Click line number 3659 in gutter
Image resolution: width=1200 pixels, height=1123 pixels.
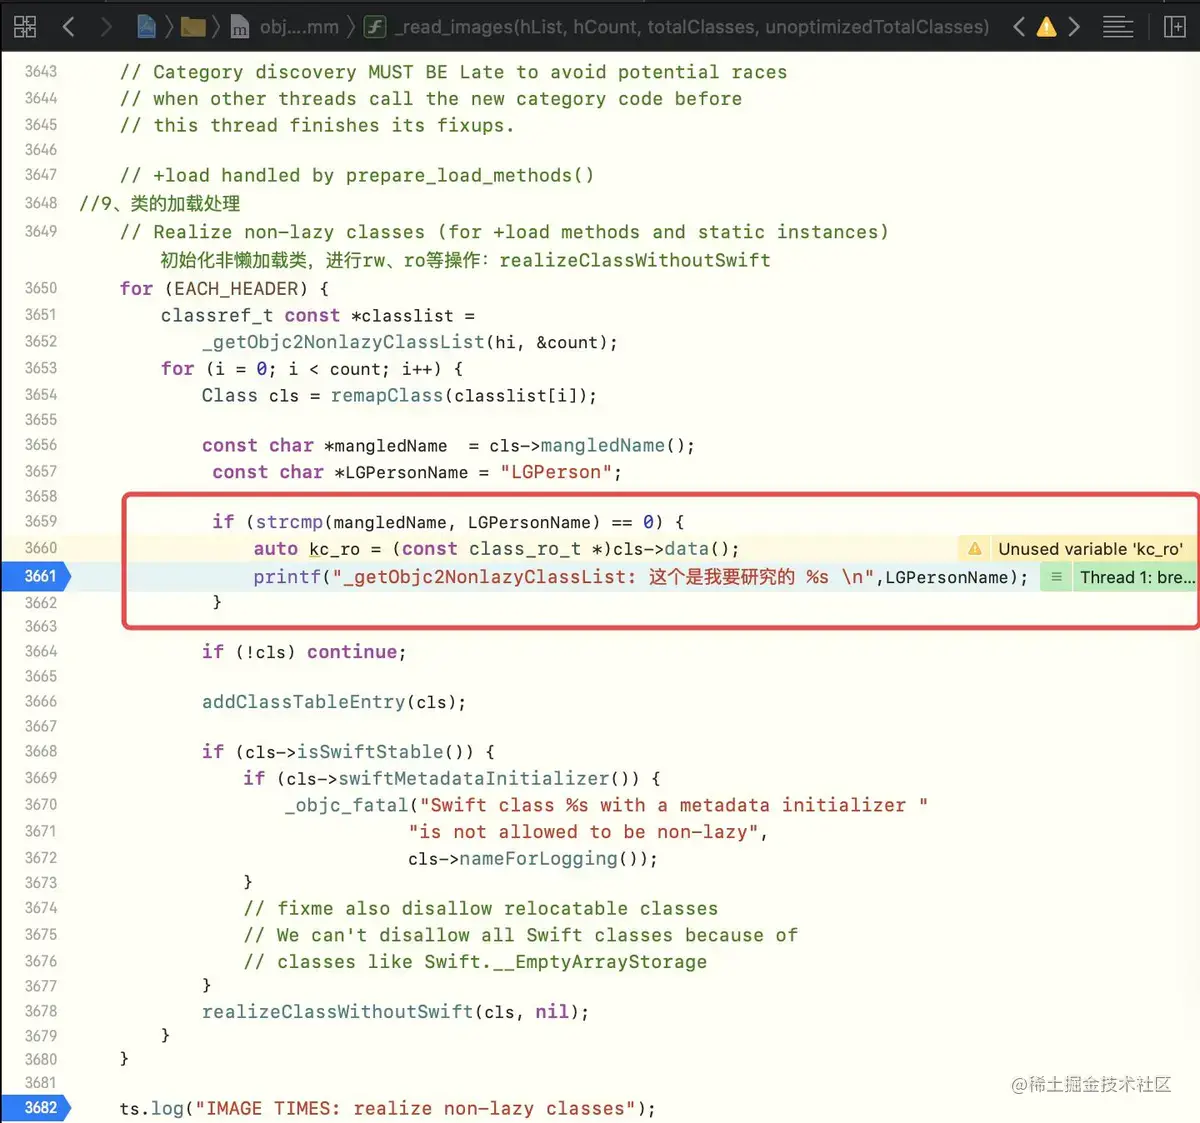coord(41,521)
